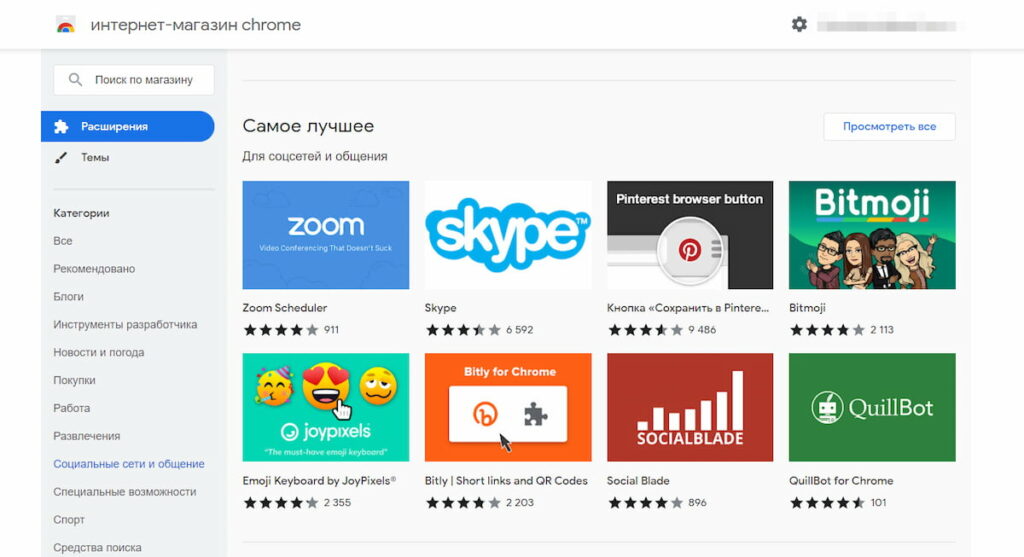Open the Zoom Scheduler thumbnail
Image resolution: width=1024 pixels, height=557 pixels.
325,235
